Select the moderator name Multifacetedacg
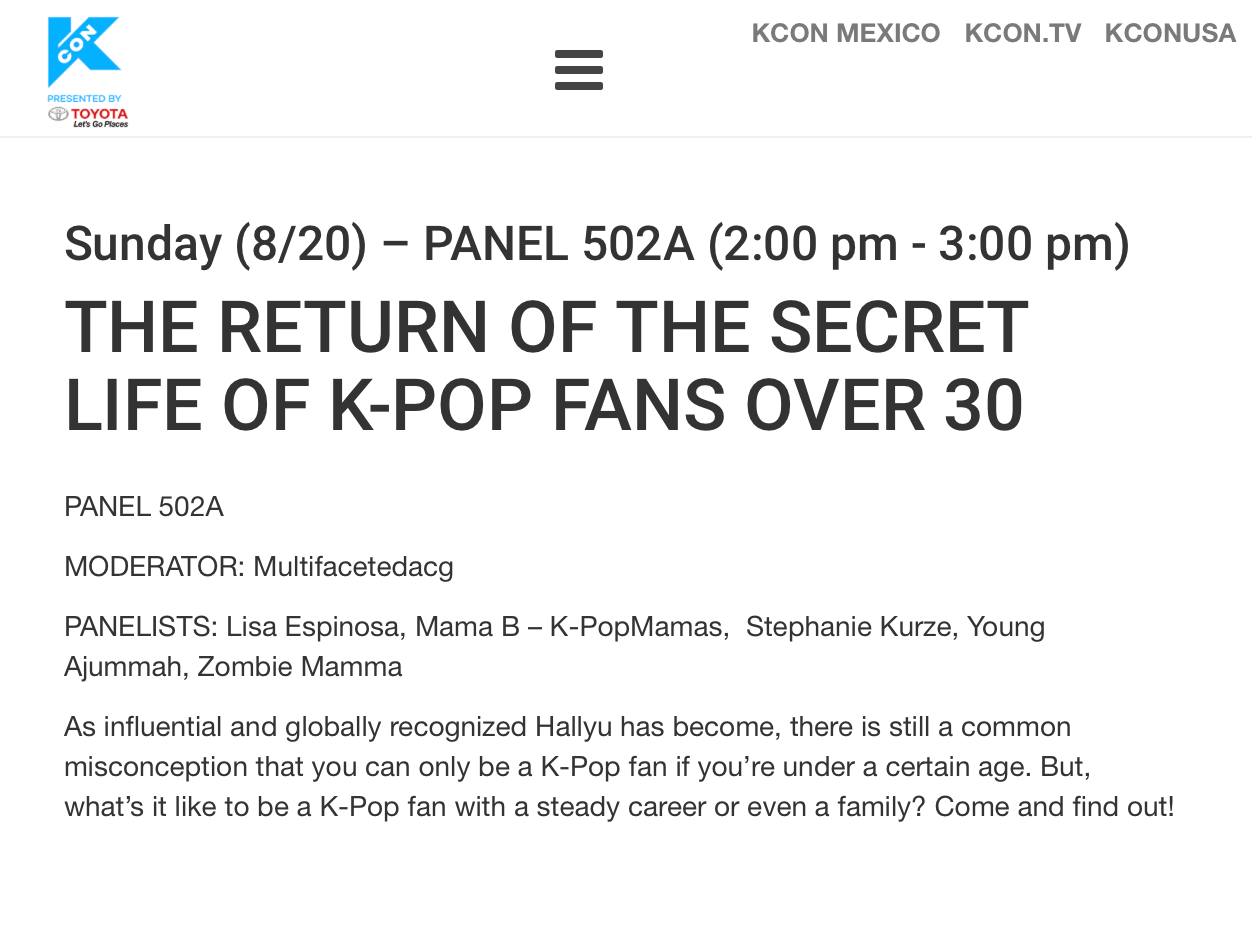 (353, 567)
